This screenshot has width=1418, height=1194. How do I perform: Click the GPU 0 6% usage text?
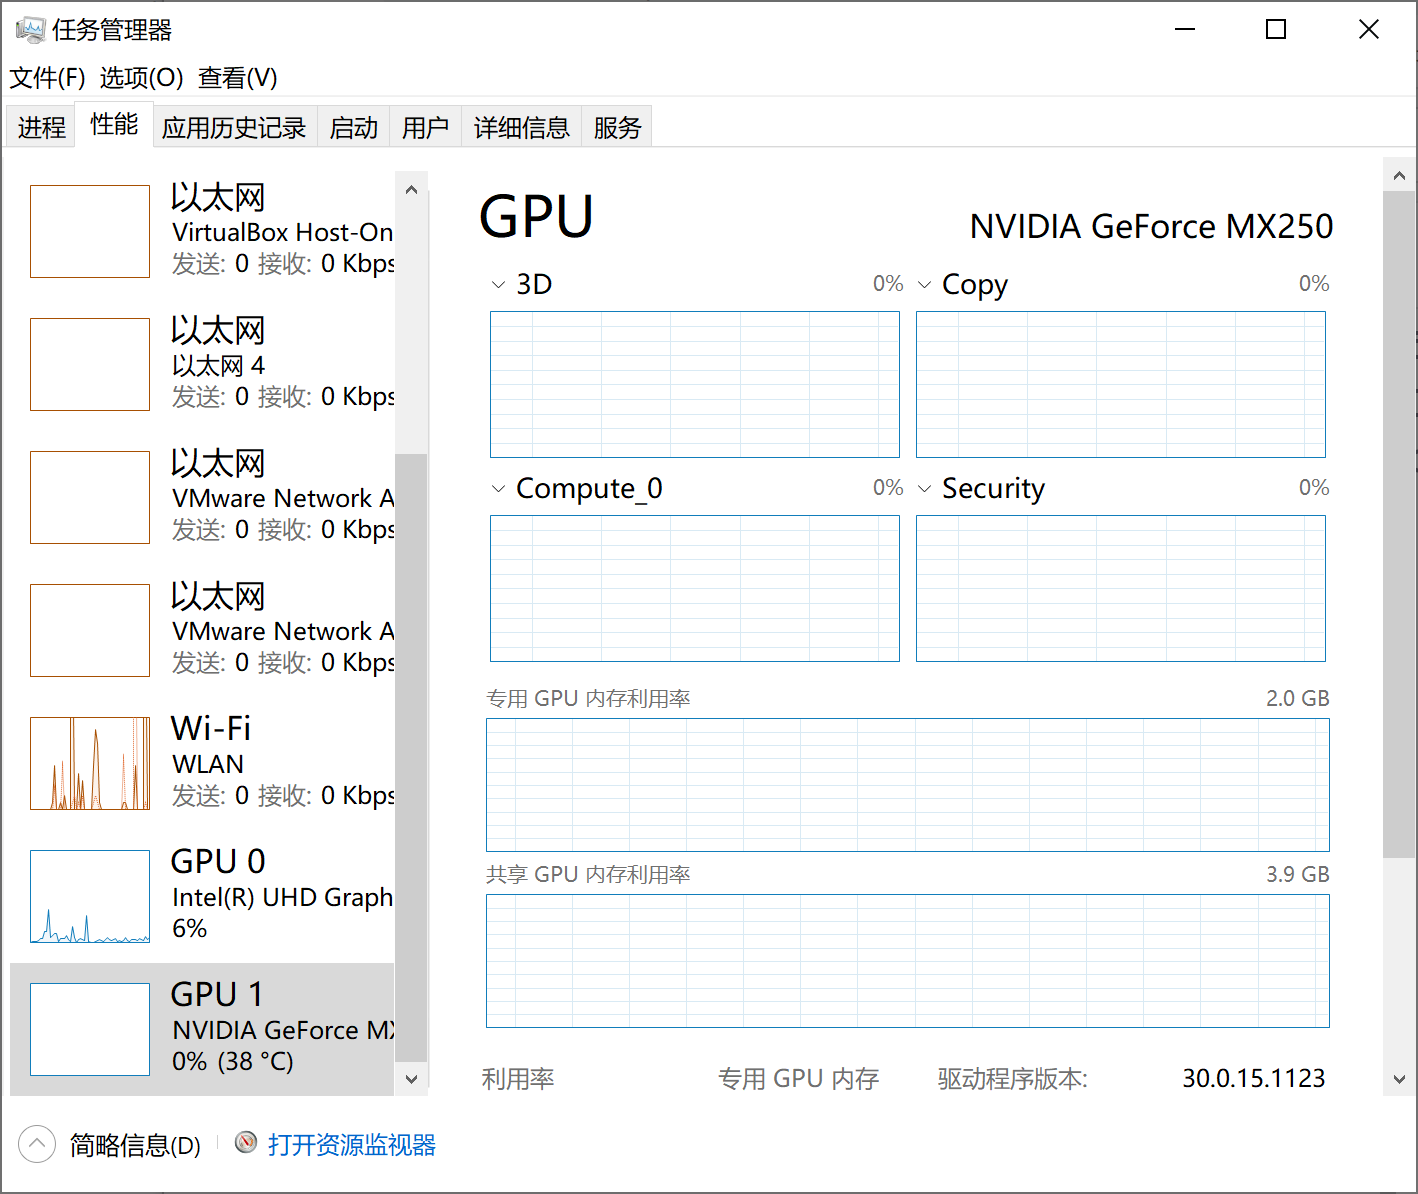(190, 928)
